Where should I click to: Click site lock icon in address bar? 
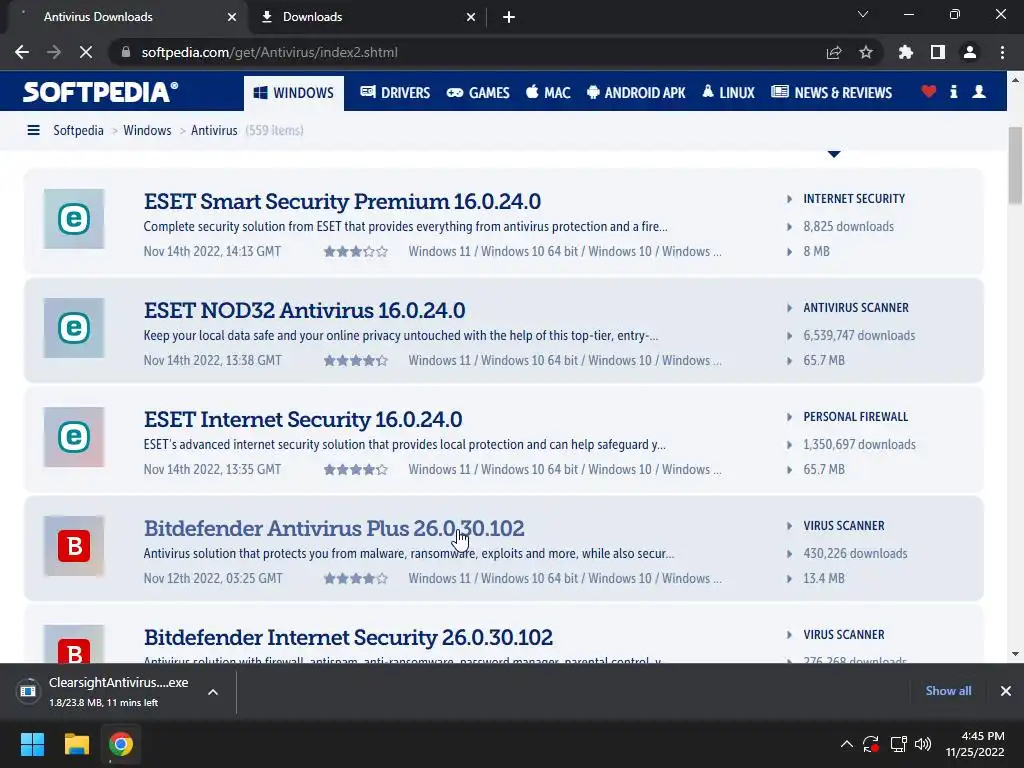(126, 52)
